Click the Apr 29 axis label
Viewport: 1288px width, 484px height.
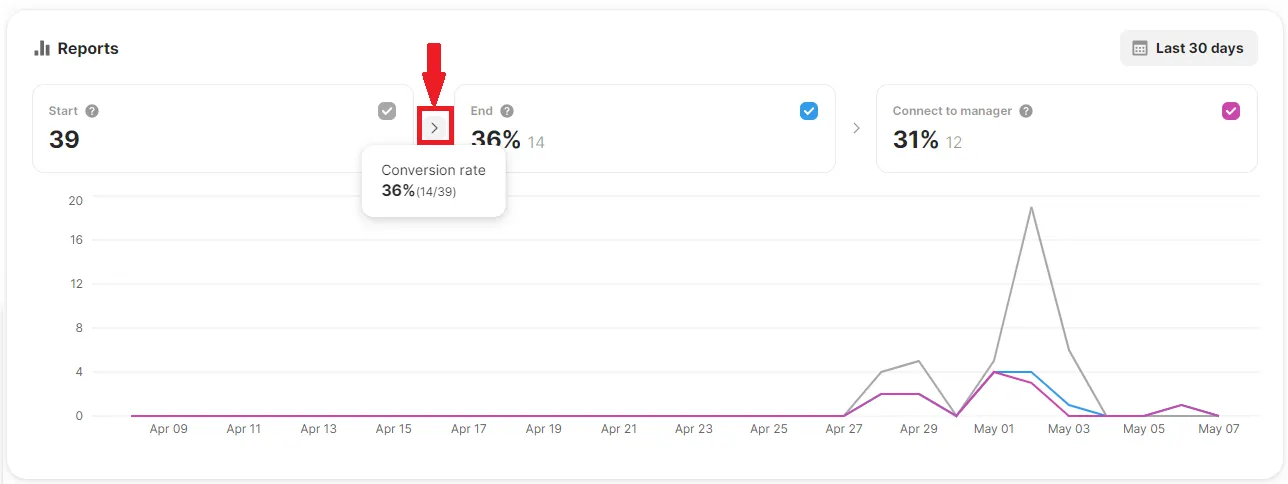coord(919,429)
